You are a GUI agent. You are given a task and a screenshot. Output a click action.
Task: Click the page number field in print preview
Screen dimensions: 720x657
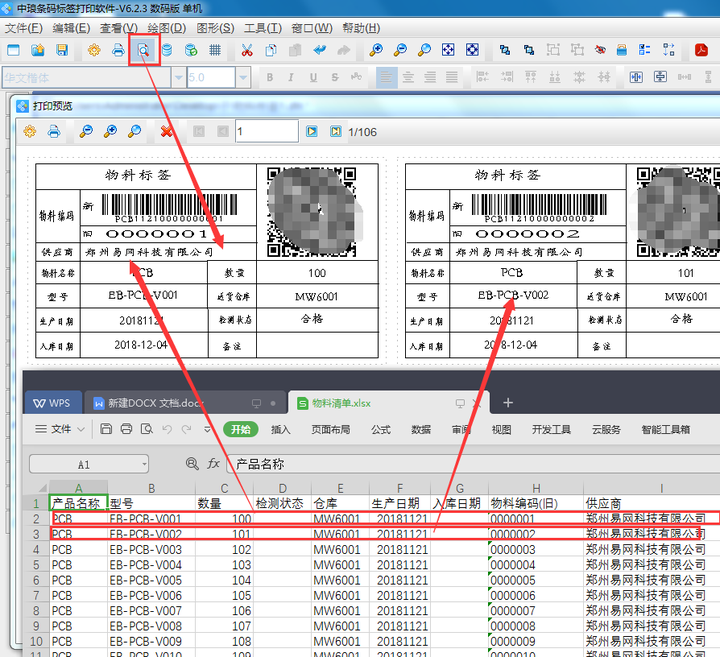click(267, 132)
